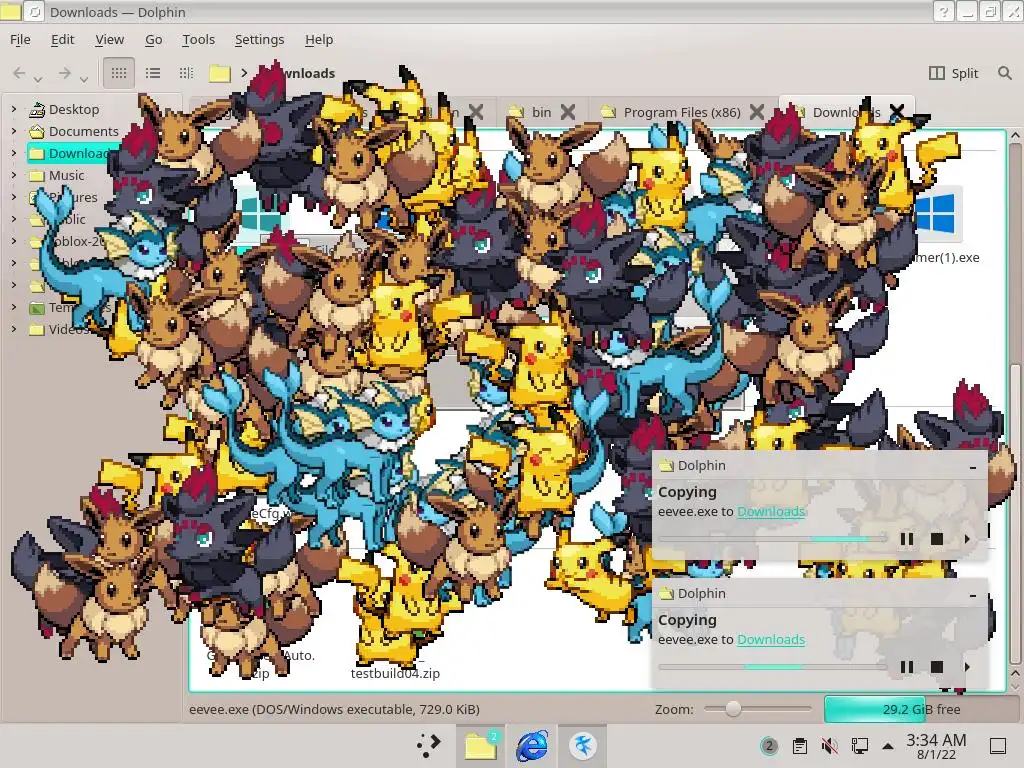1024x768 pixels.
Task: Open the Edit menu
Action: [x=63, y=39]
